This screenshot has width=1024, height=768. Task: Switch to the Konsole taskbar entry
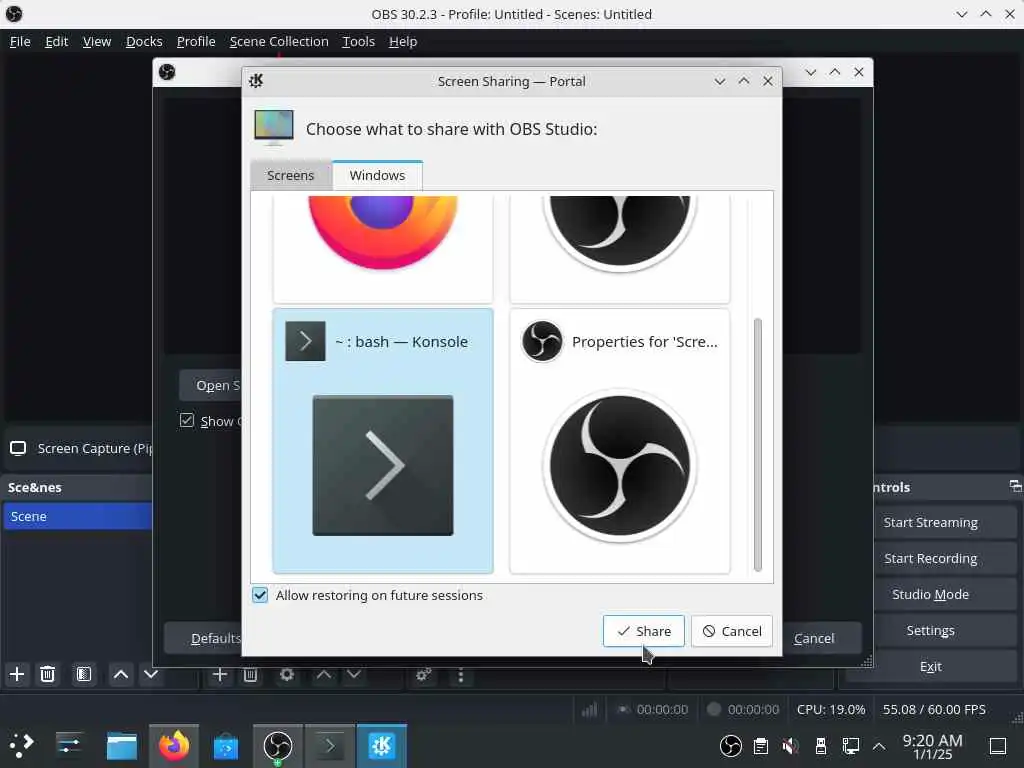pos(330,745)
